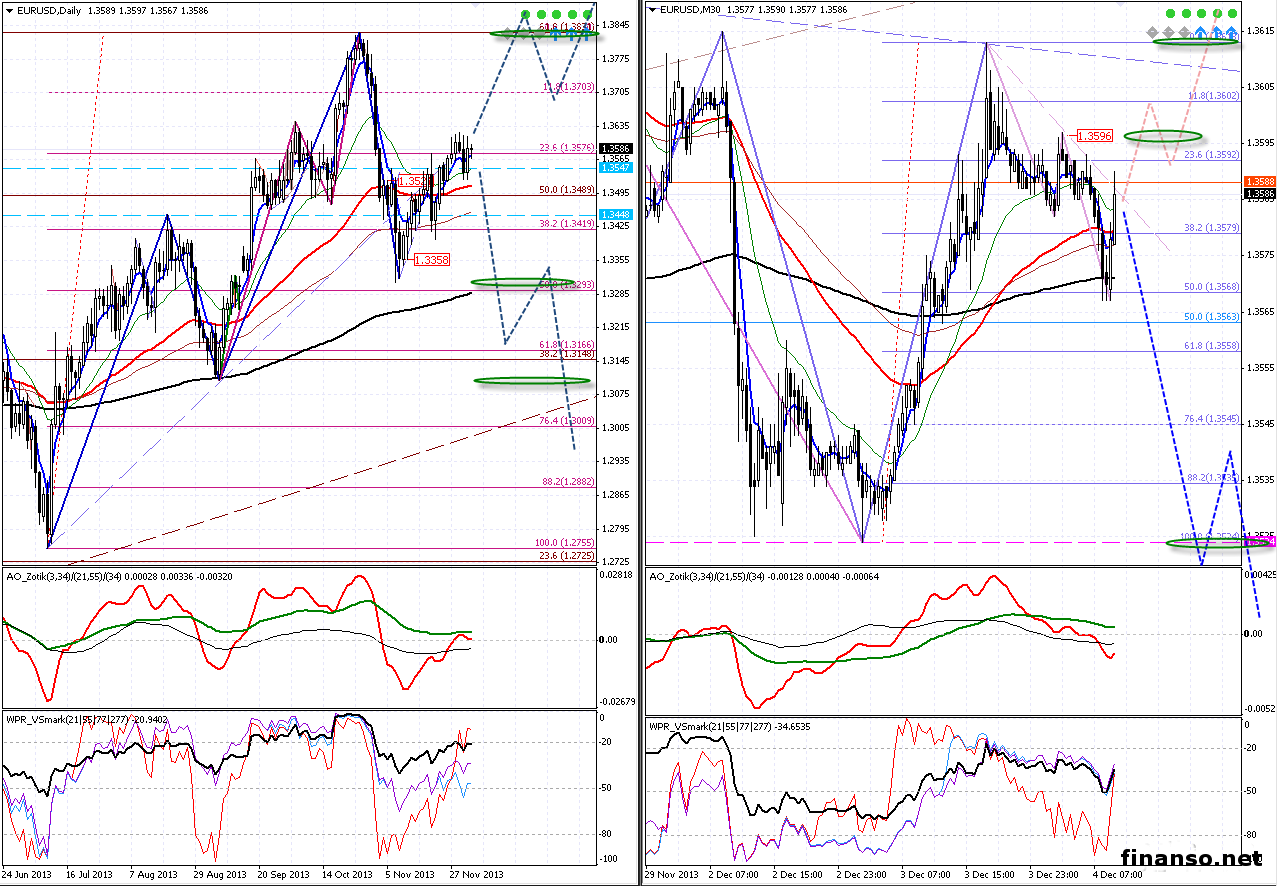Click the 14 Oct 2013 date on Daily timeline
Screen dimensions: 1277x886
click(x=348, y=874)
